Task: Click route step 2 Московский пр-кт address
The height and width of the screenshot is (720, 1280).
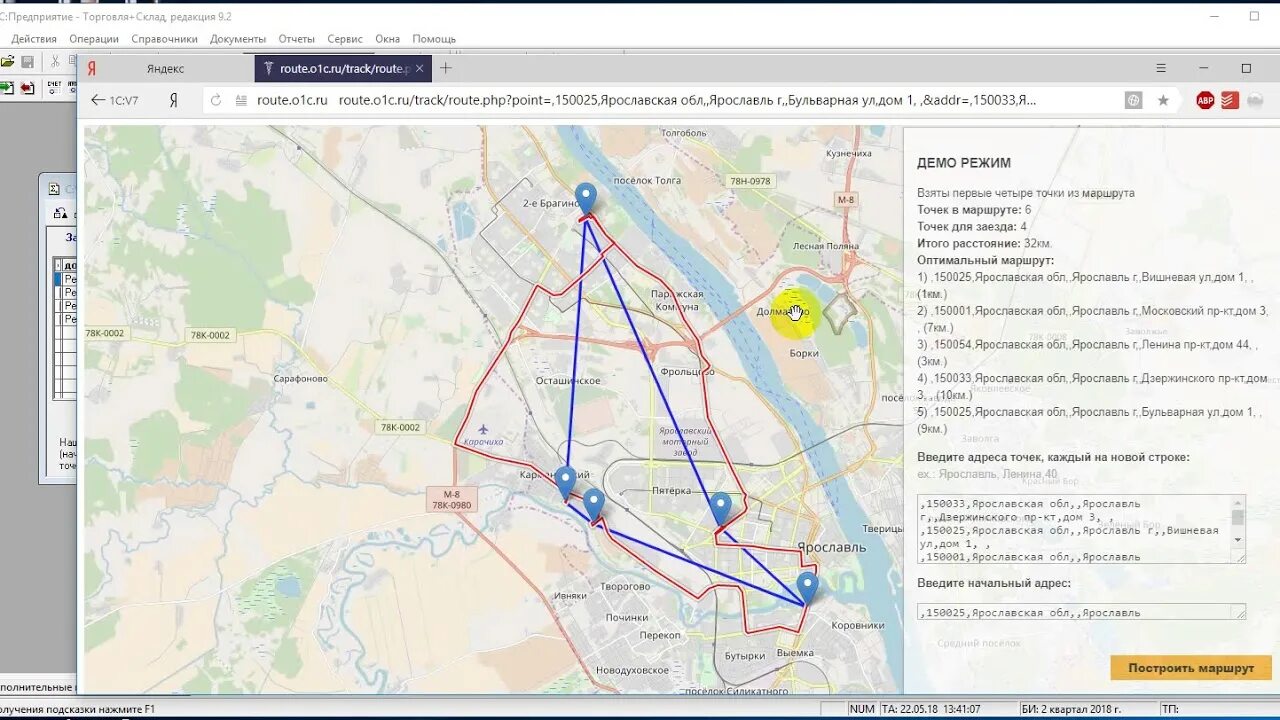Action: pyautogui.click(x=1092, y=319)
